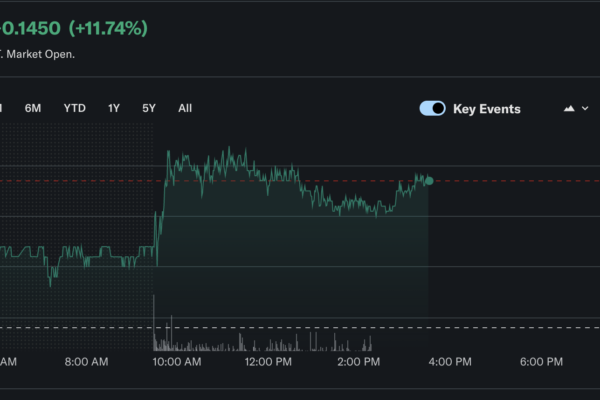Choose the 1Y chart range
The width and height of the screenshot is (600, 400).
[x=114, y=108]
